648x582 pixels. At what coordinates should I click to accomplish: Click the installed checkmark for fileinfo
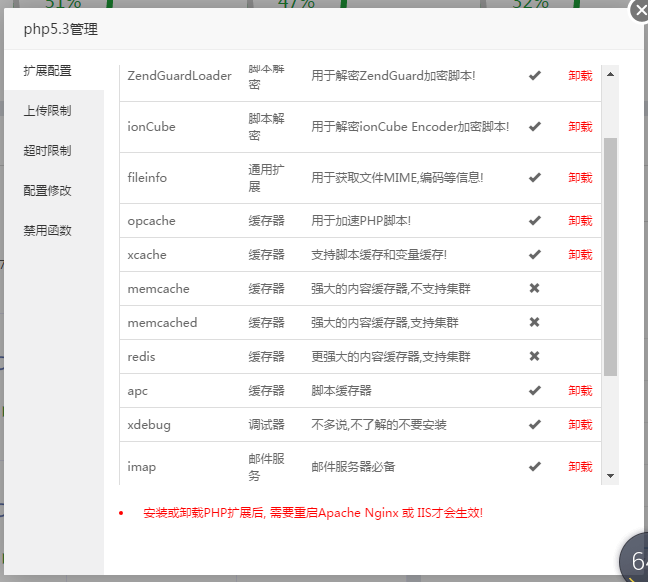[x=535, y=178]
